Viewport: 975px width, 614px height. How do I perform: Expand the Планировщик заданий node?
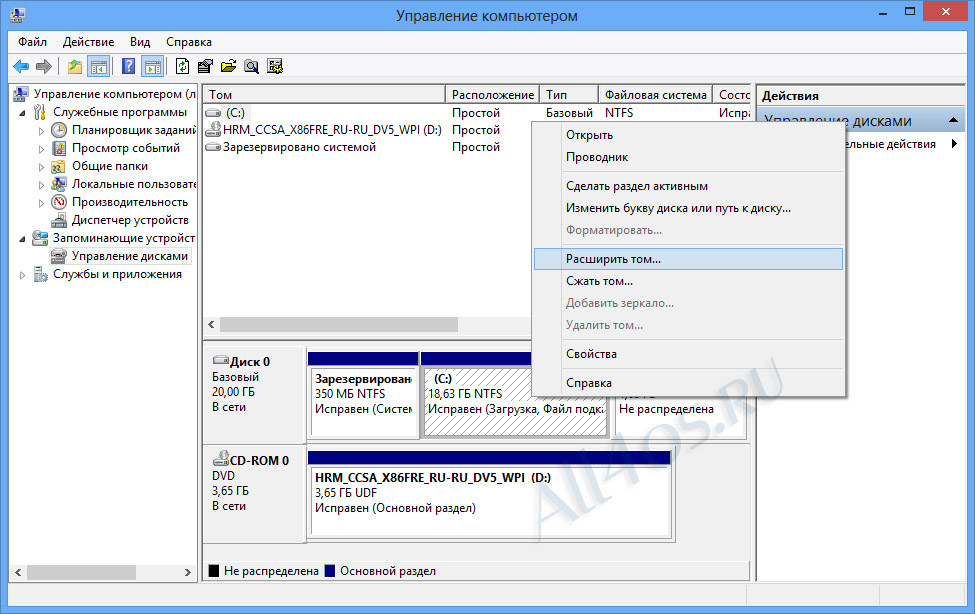pos(41,131)
